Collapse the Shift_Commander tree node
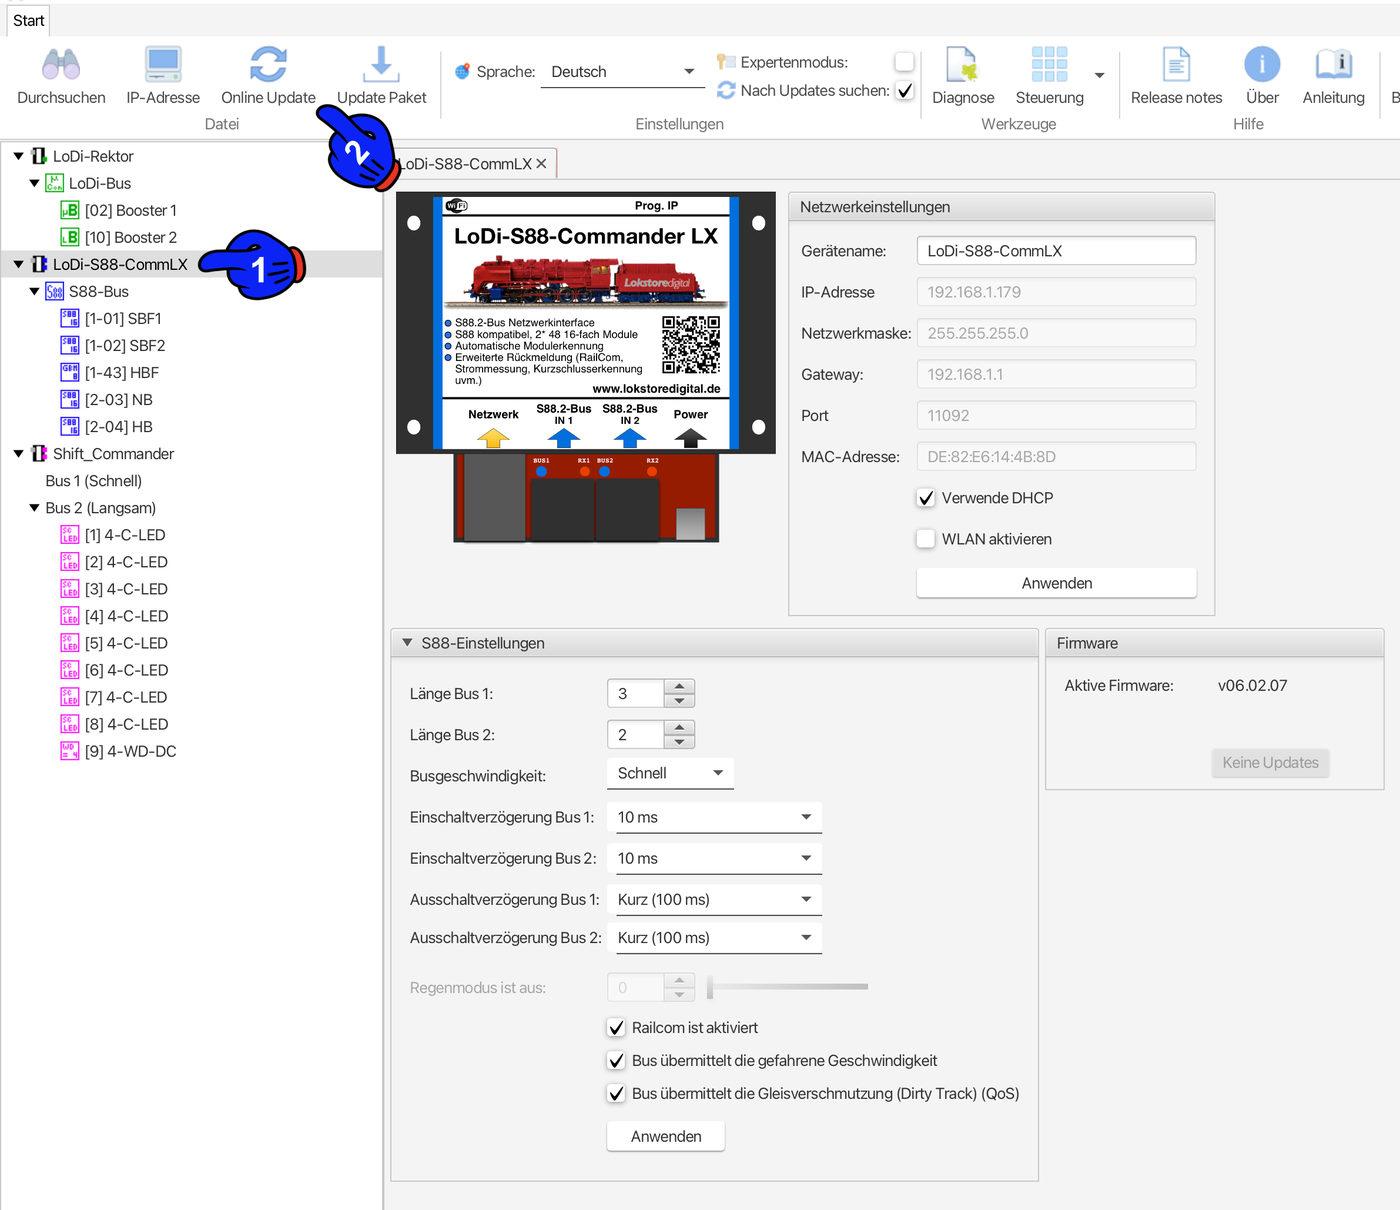Image resolution: width=1400 pixels, height=1210 pixels. click(x=18, y=453)
